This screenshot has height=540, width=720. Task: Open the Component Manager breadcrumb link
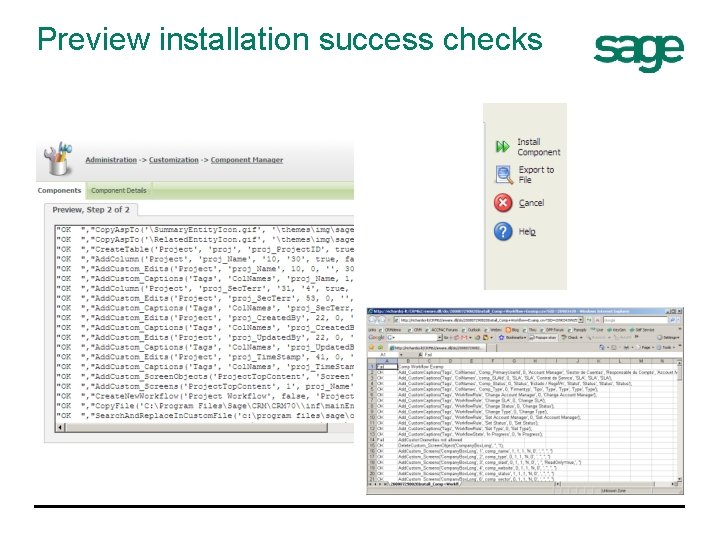point(247,160)
